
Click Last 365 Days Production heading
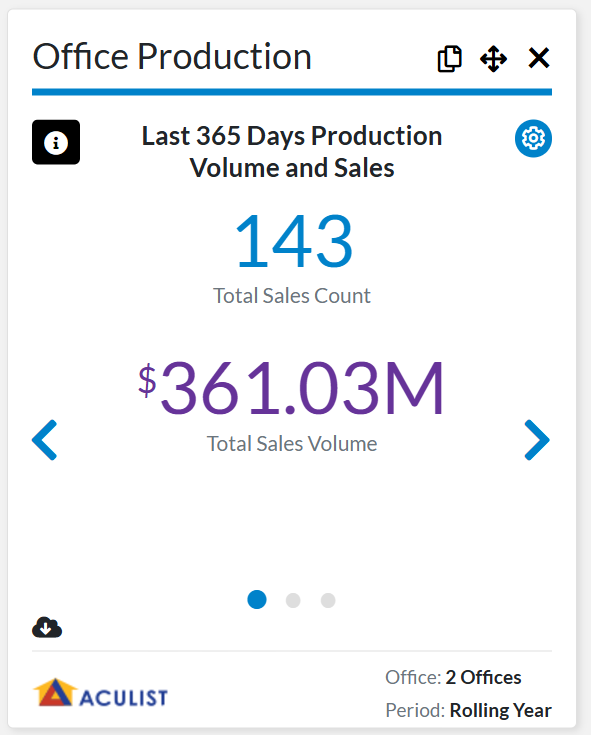[x=292, y=152]
